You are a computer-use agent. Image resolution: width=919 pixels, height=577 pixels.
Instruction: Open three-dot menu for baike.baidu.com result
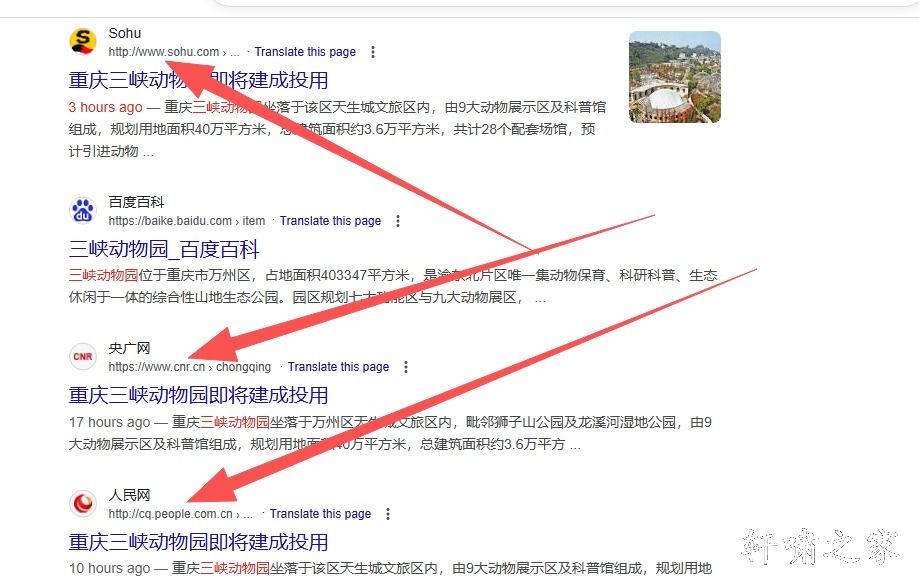(x=398, y=221)
